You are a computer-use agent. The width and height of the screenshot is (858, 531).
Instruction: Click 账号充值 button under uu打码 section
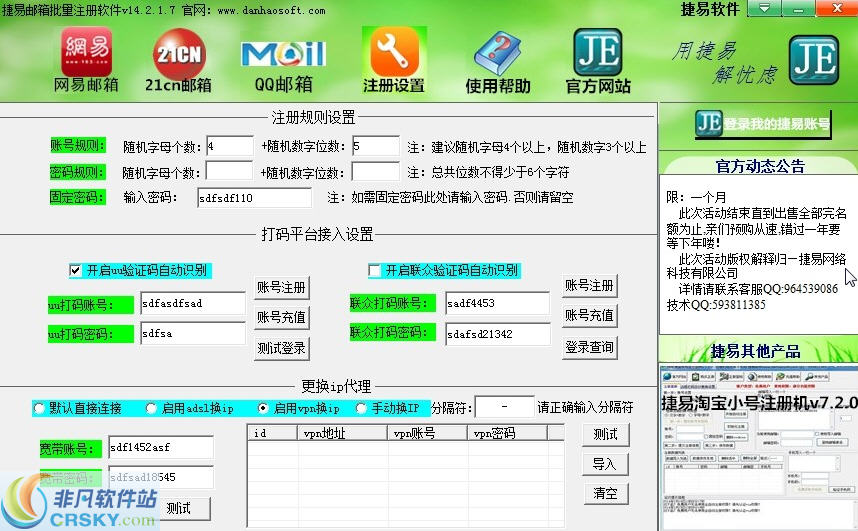click(282, 318)
